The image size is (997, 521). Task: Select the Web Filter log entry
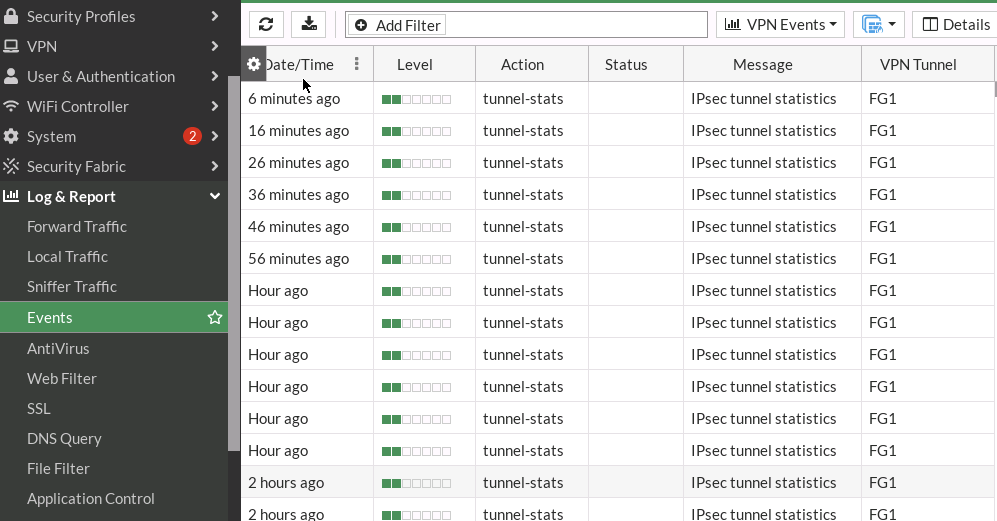coord(62,379)
